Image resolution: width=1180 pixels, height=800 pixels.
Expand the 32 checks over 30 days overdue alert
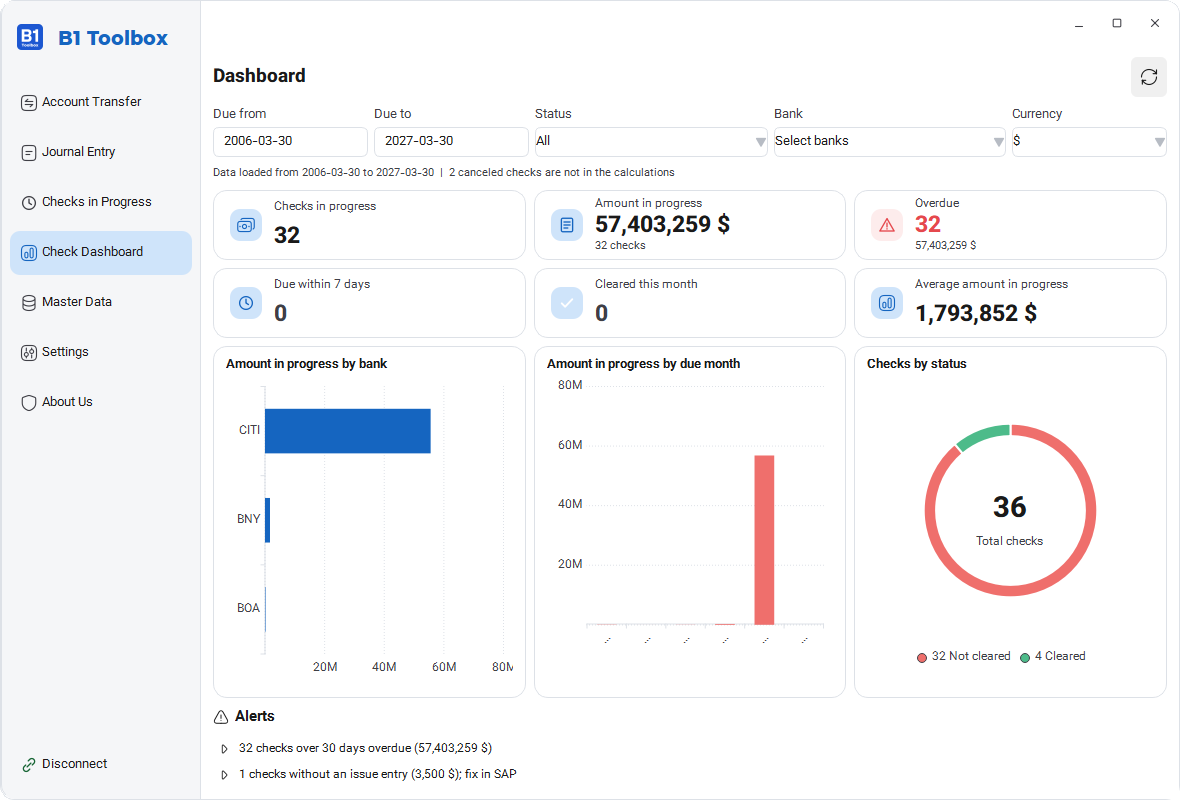pos(224,749)
